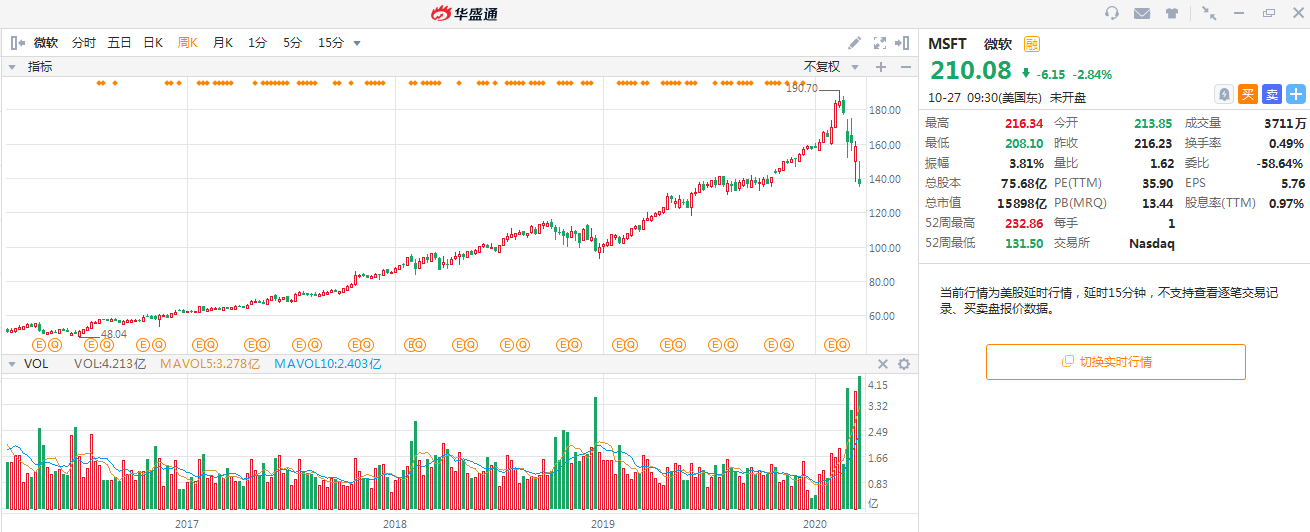This screenshot has height=532, width=1310.
Task: Switch to the 月K monthly chart tab
Action: click(x=222, y=43)
